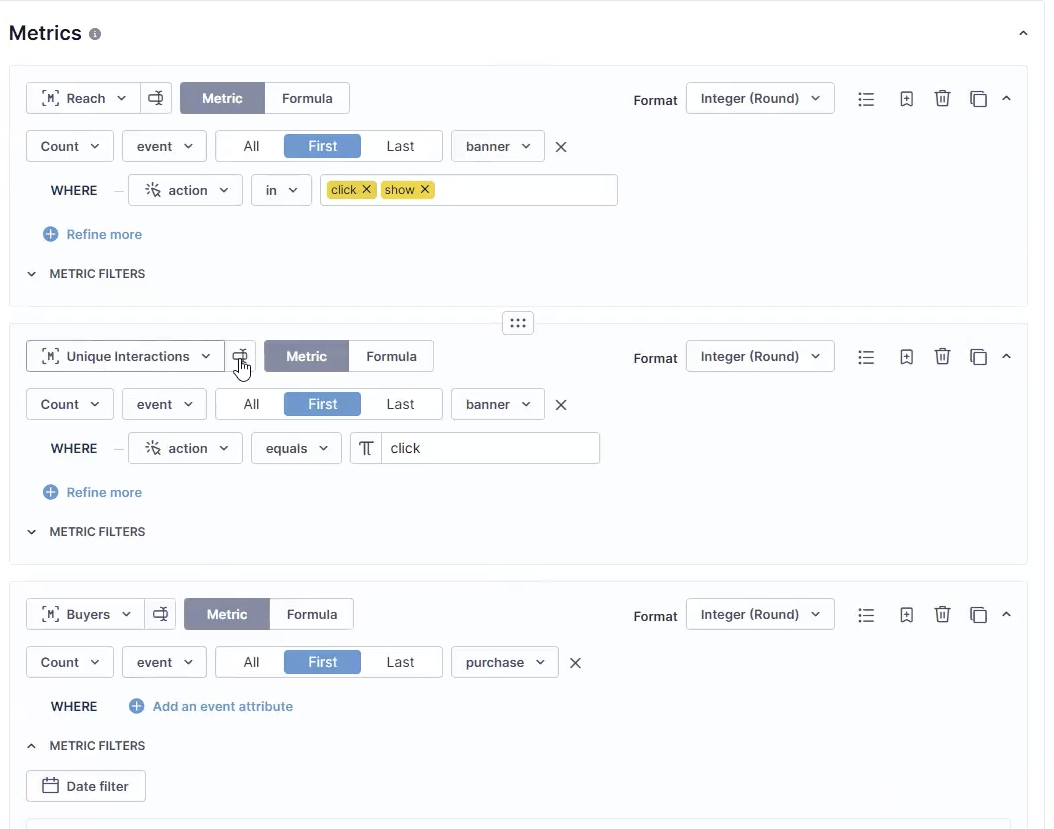Collapse METRIC FILTERS under Buyers
Screen dimensions: 1054x829
(x=86, y=746)
